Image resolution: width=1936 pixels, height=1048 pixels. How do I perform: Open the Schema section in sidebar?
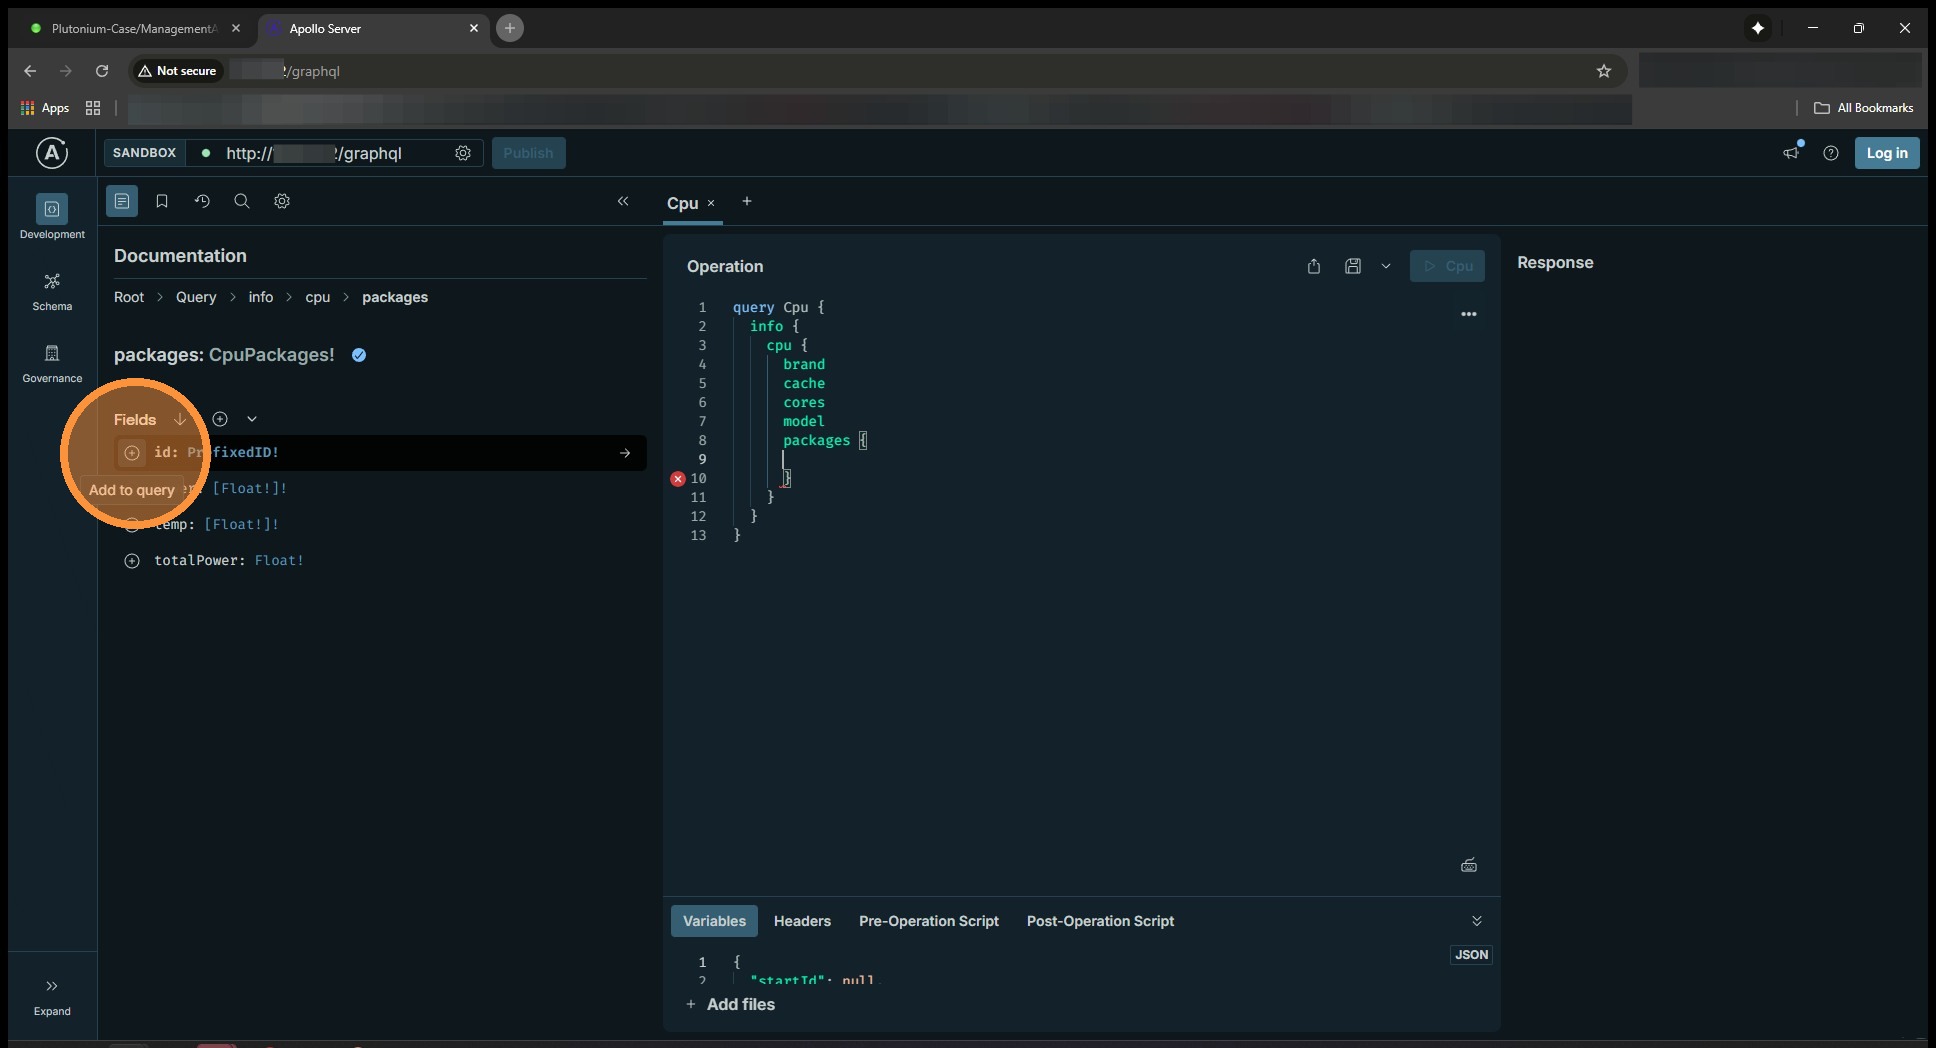coord(52,291)
